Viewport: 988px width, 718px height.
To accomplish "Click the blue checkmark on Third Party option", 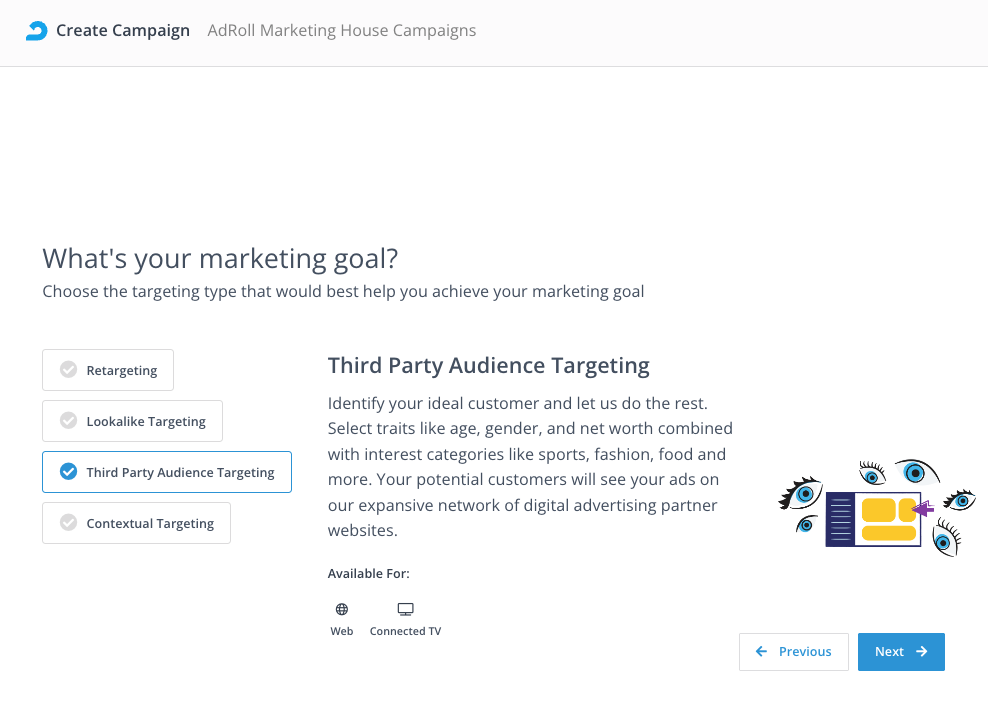I will 68,472.
